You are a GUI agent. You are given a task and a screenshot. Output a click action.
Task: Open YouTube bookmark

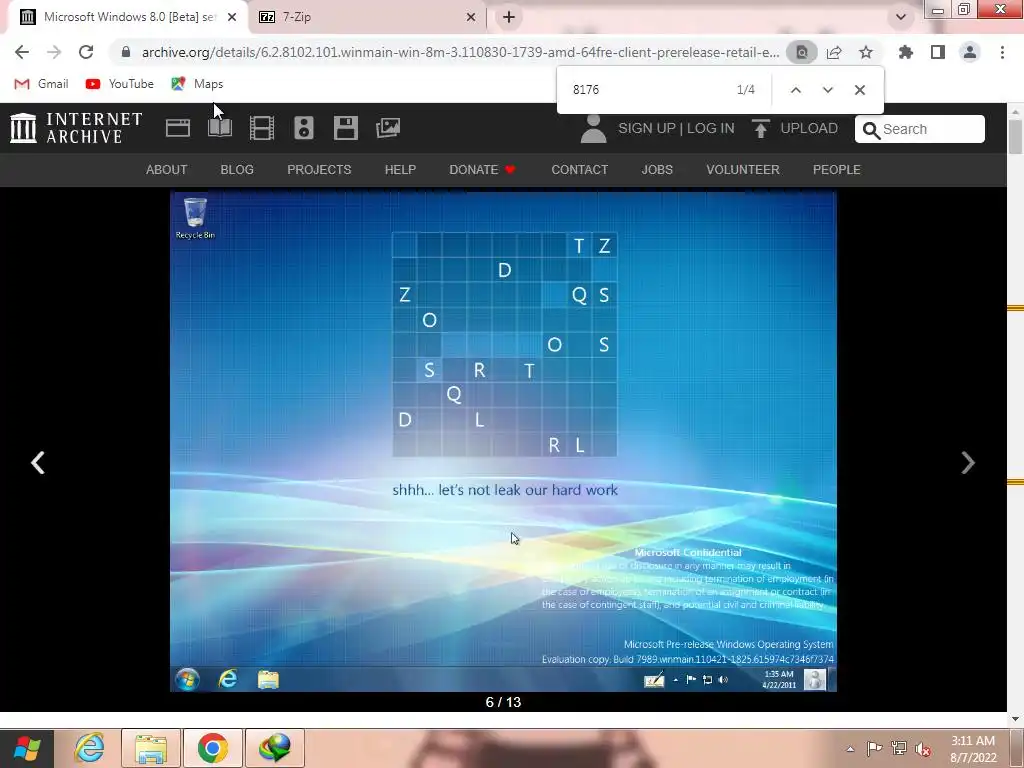pos(120,84)
